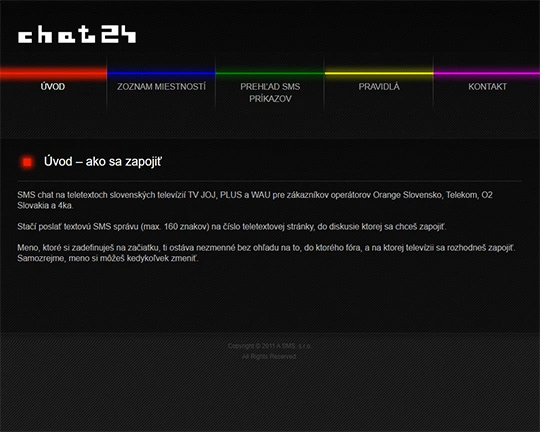Click paragraph starting 'SMS chat na teletextoch'
Image resolution: width=540 pixels, height=432 pixels.
click(x=255, y=200)
